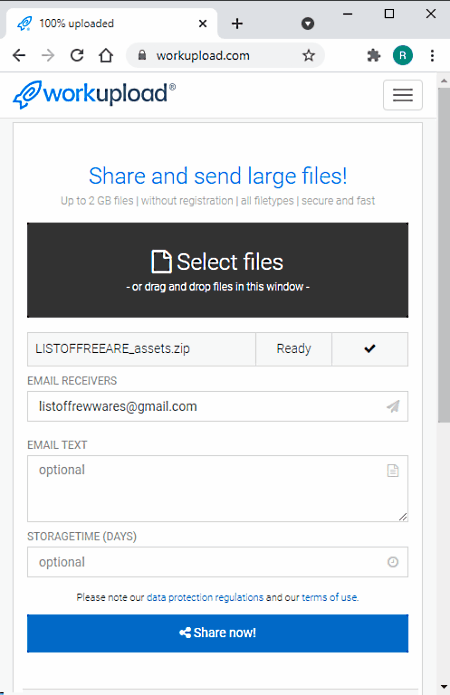Viewport: 450px width, 695px height.
Task: Go to browser home page
Action: pyautogui.click(x=106, y=55)
